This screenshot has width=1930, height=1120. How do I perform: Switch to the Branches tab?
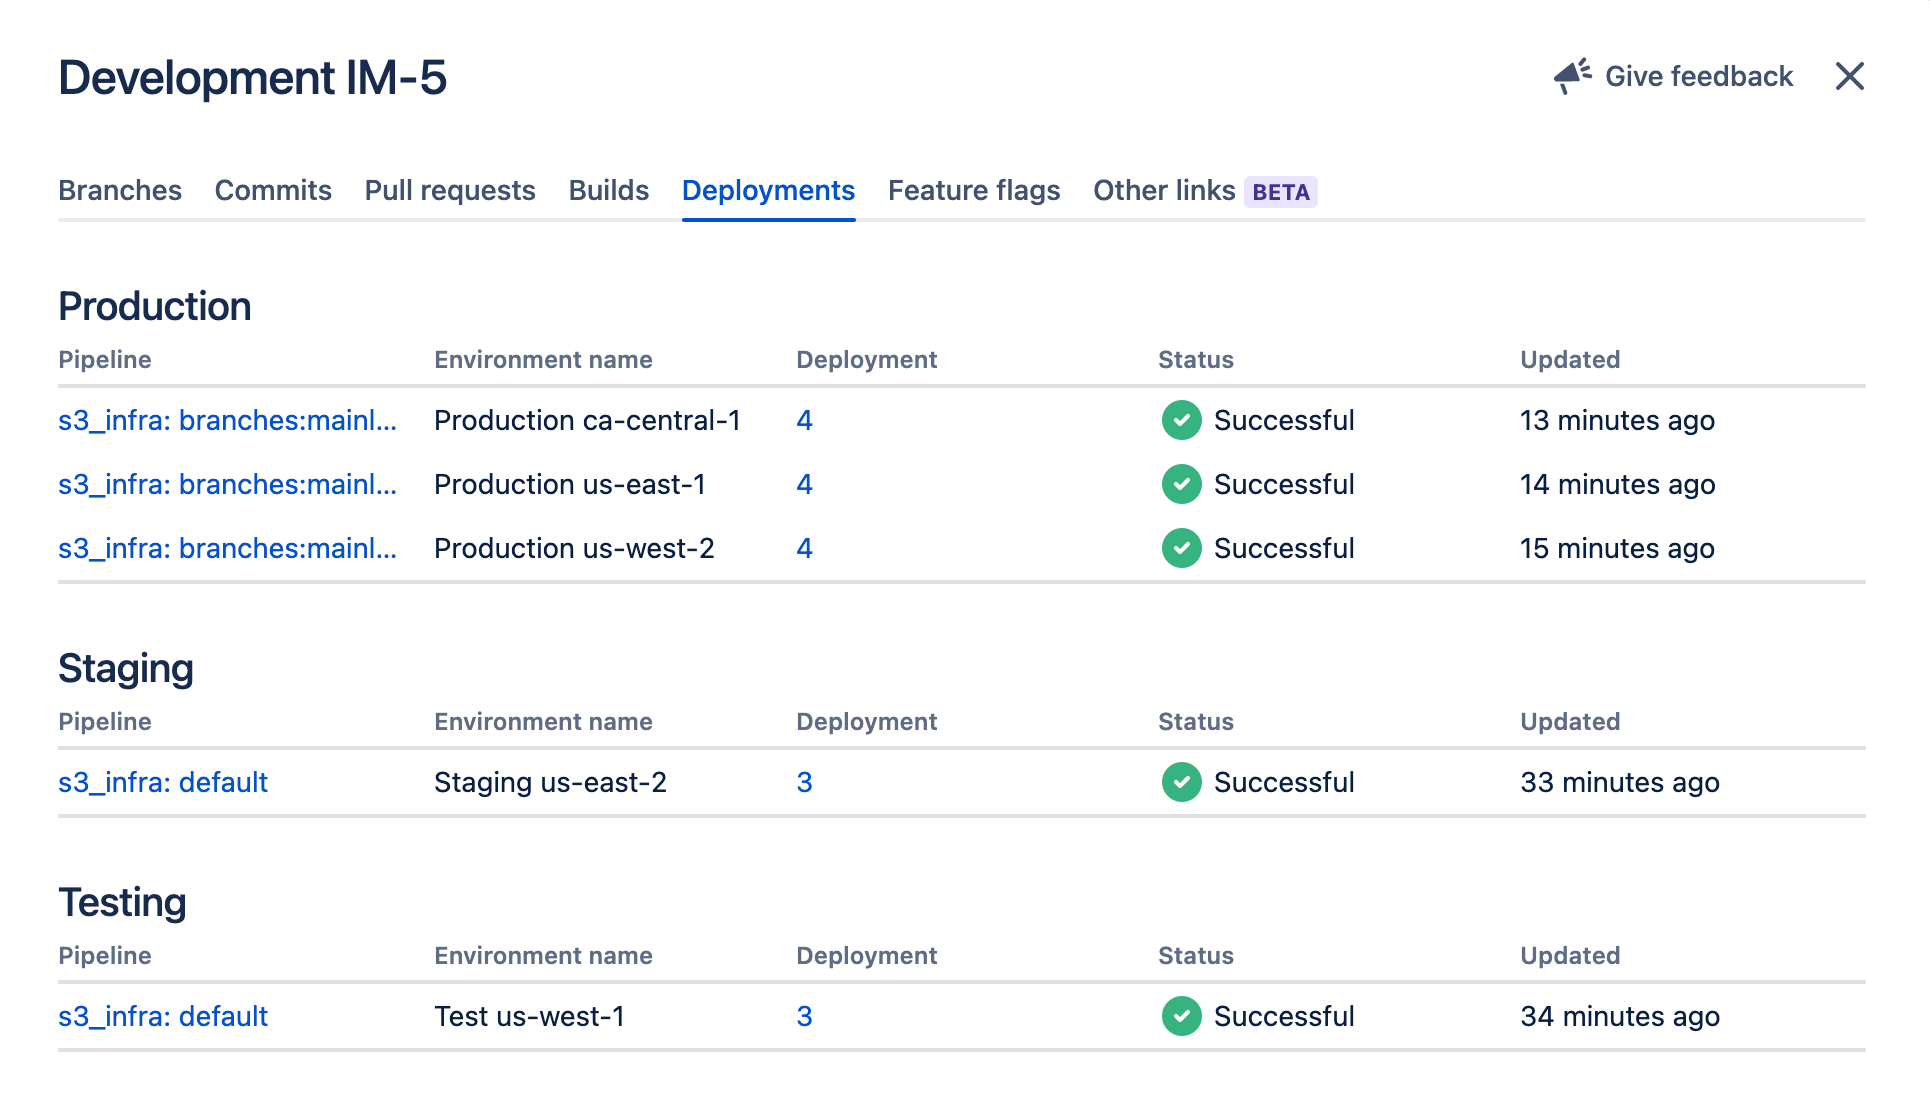pyautogui.click(x=121, y=189)
